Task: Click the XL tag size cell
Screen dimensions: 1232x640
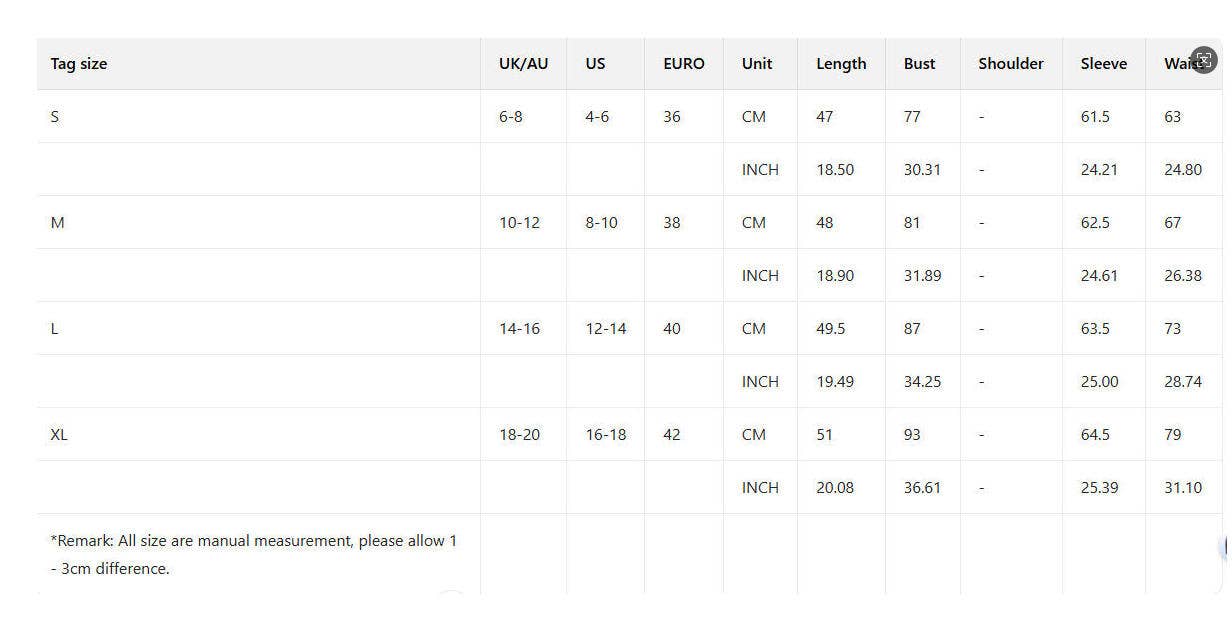Action: pos(59,435)
